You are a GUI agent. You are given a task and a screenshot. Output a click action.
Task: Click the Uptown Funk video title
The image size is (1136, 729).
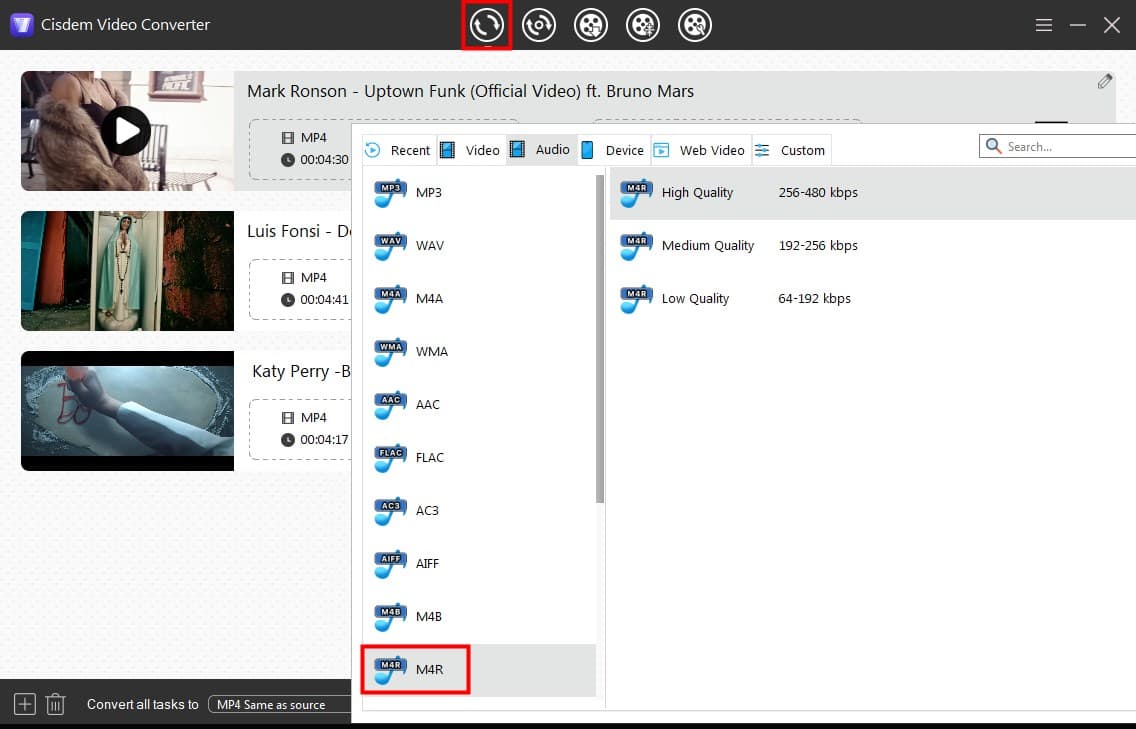[470, 91]
